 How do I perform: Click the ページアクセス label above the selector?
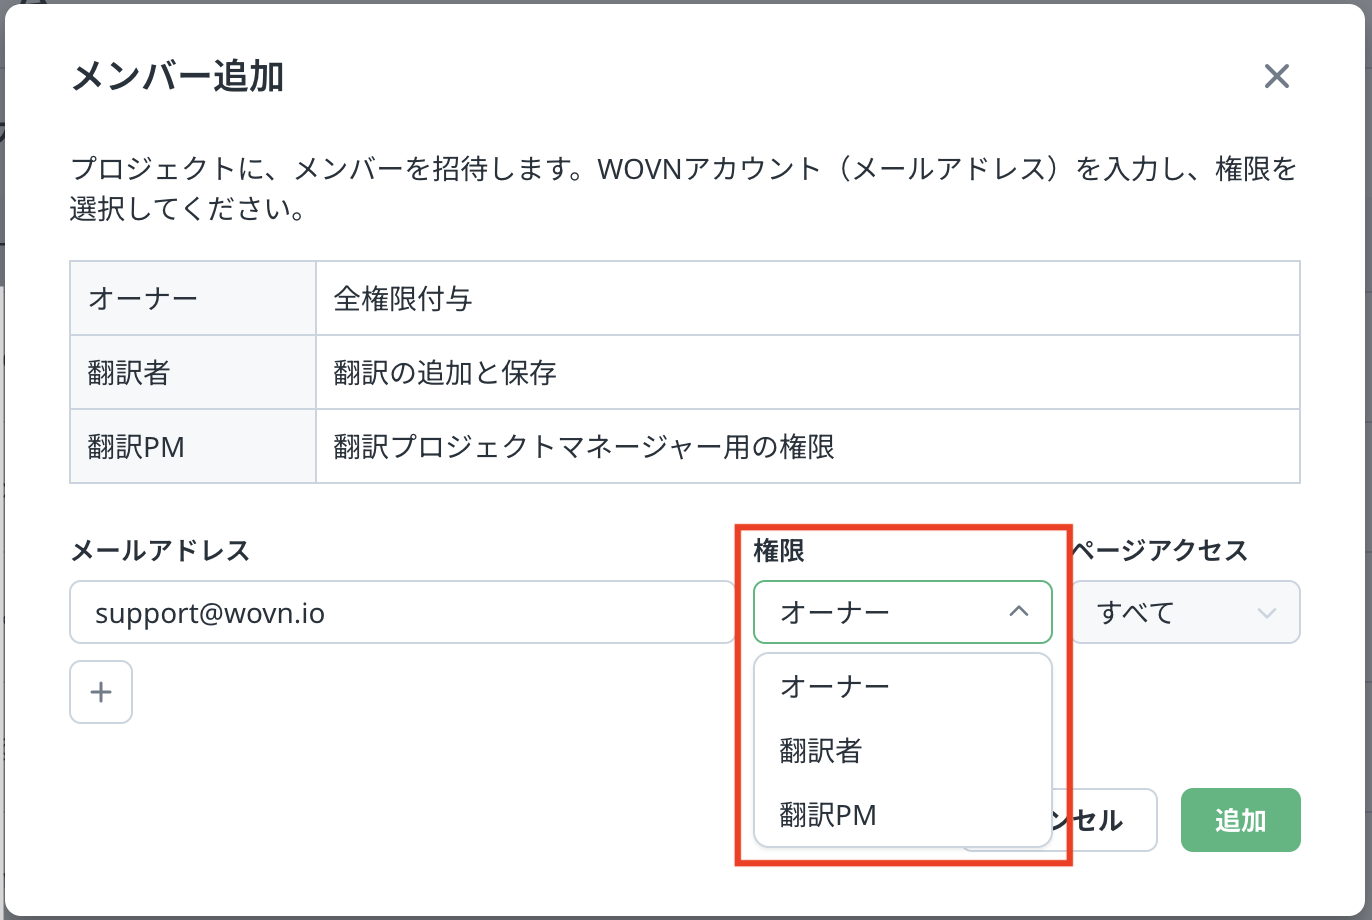point(1160,549)
